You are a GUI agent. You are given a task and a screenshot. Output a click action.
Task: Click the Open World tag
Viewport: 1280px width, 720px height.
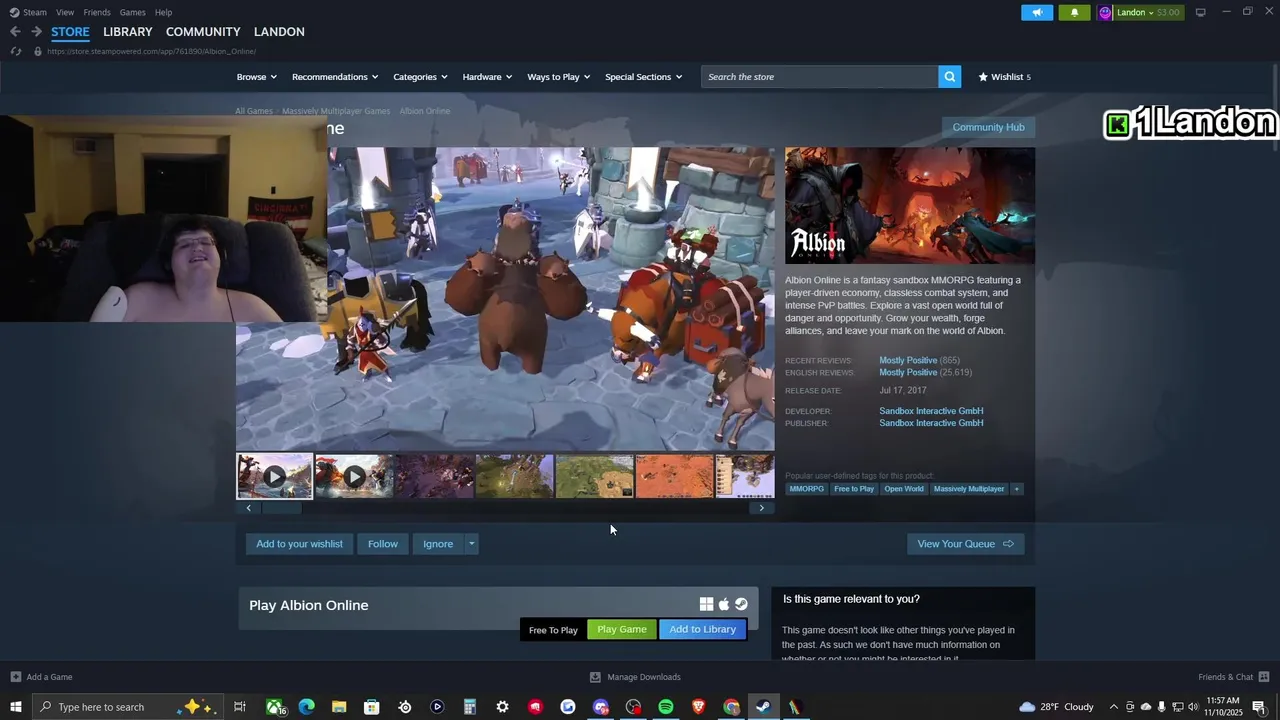[904, 489]
